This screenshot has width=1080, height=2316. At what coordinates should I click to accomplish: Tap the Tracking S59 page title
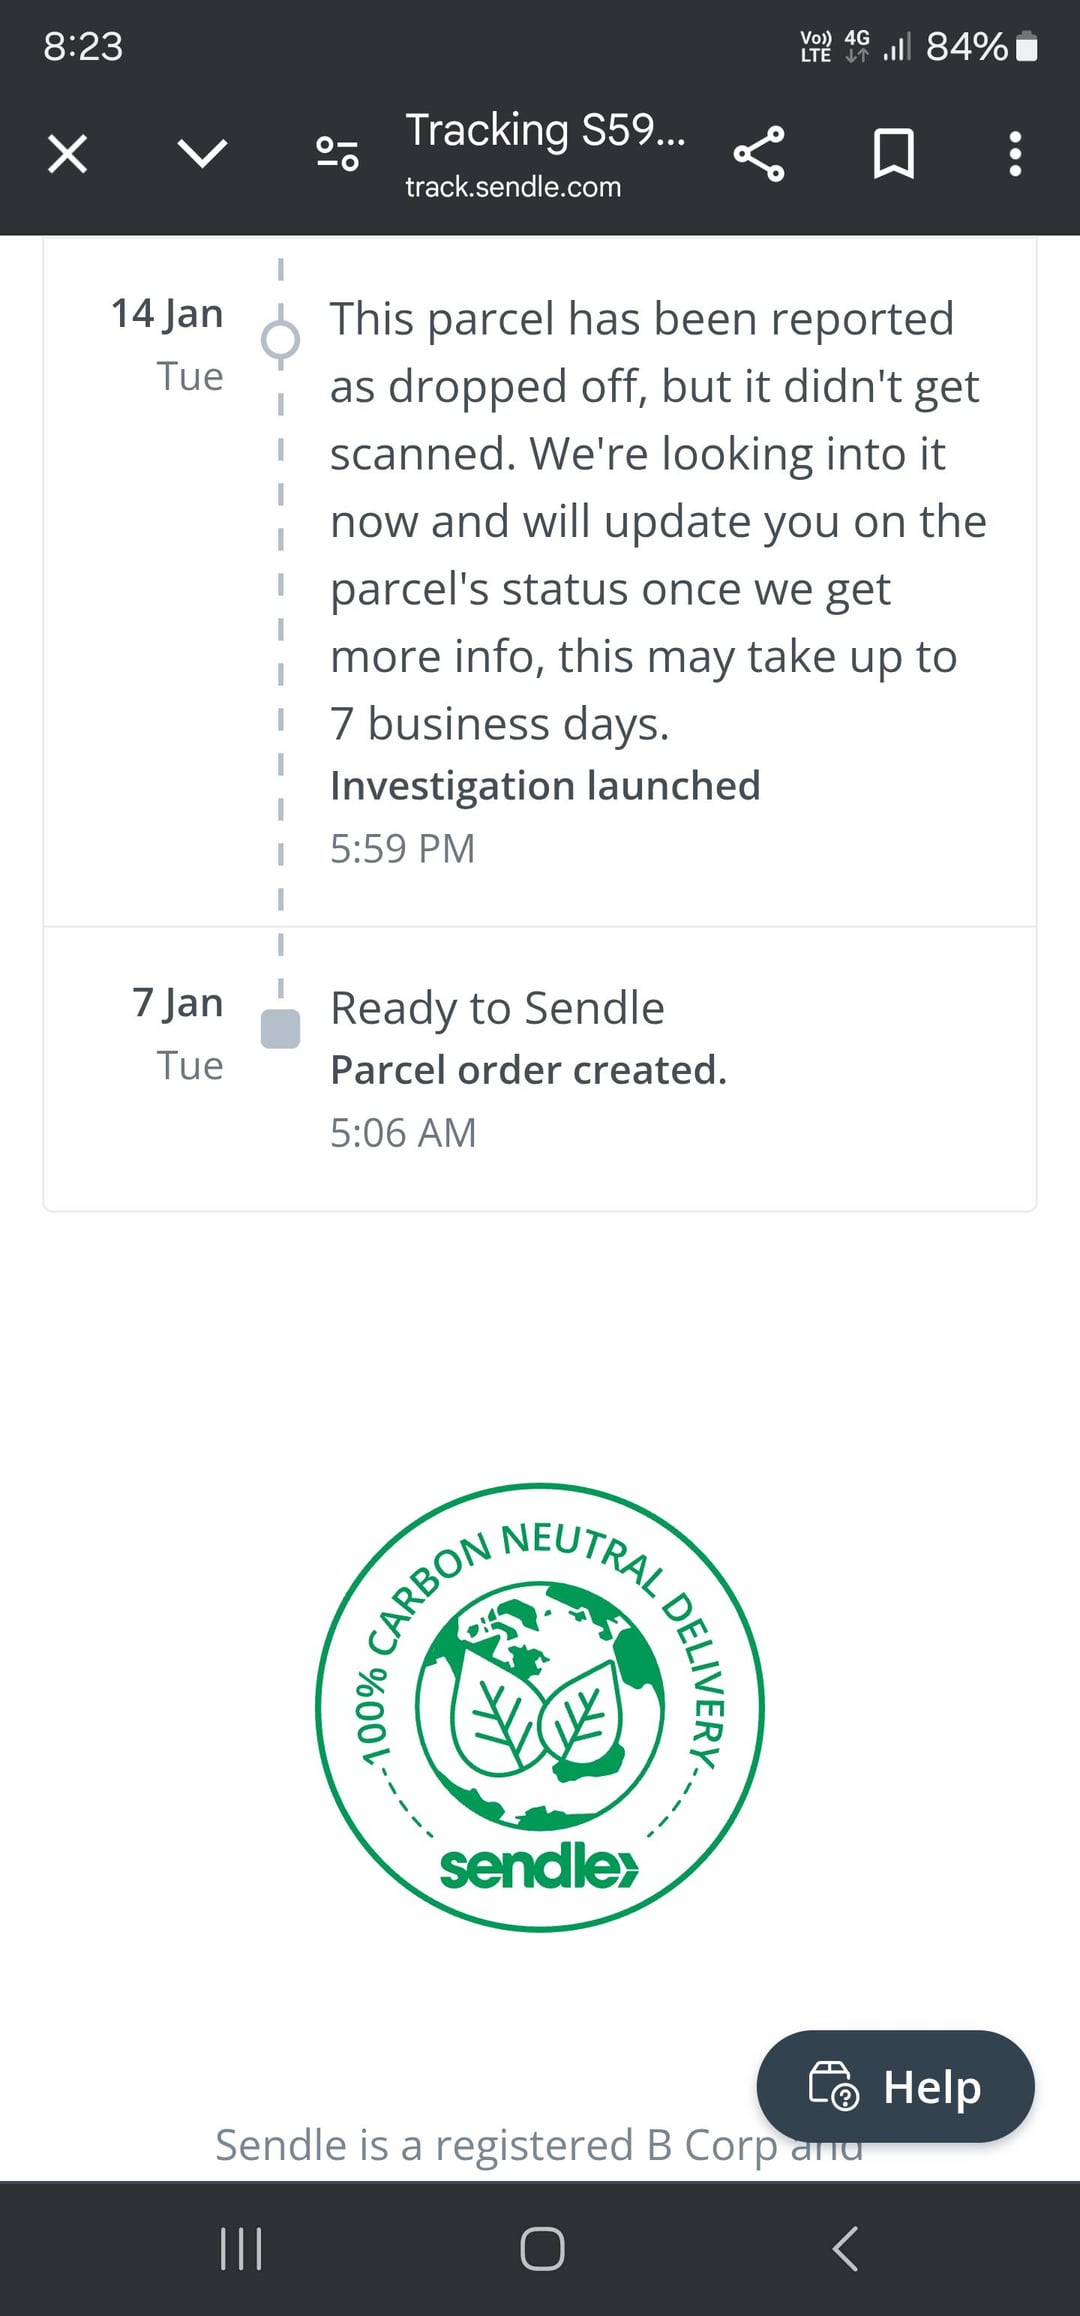click(545, 130)
